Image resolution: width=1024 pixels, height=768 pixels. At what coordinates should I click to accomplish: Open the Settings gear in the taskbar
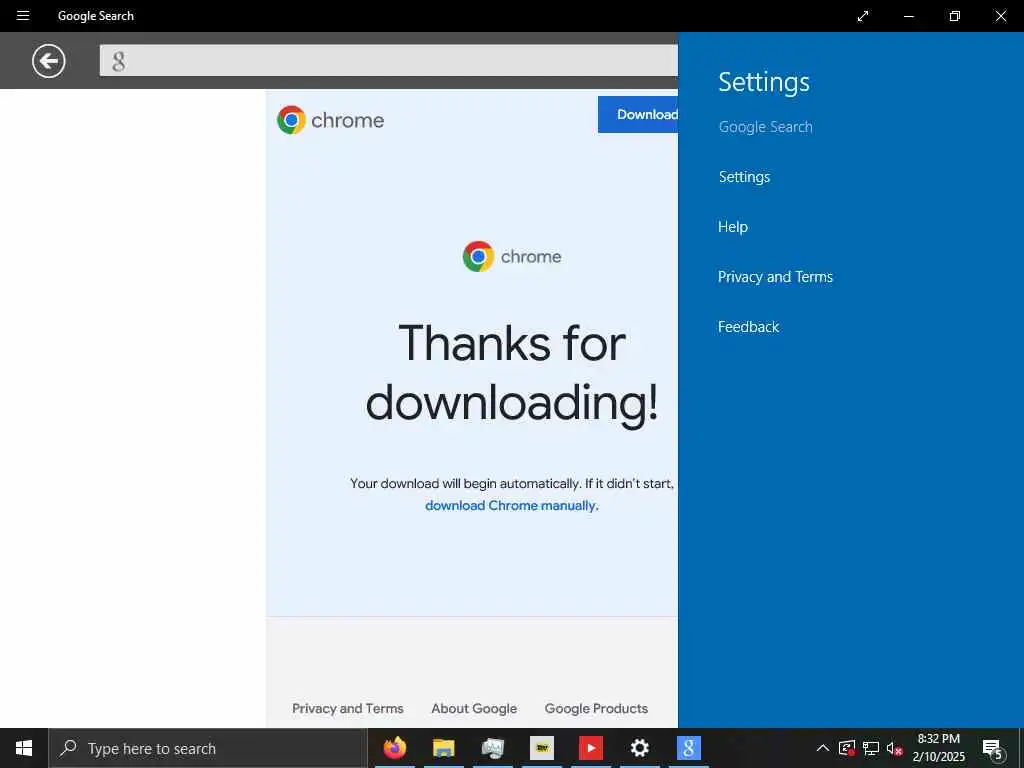click(x=639, y=748)
